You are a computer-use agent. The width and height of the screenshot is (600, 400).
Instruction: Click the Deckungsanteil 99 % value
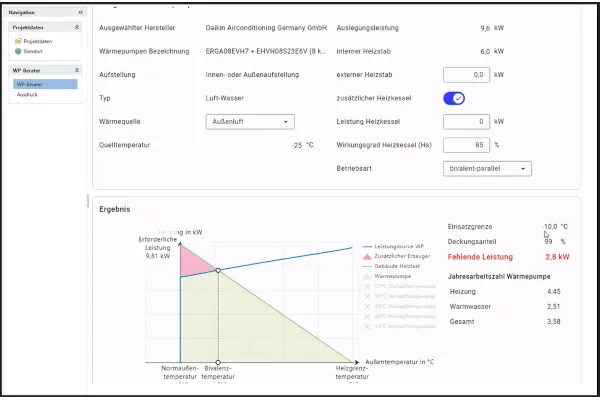tap(554, 242)
